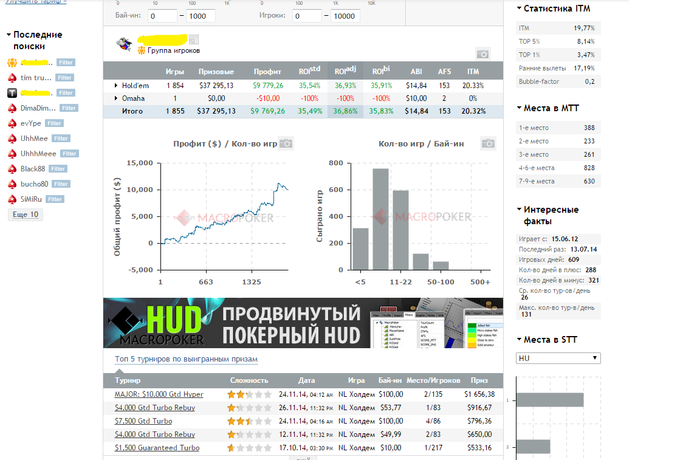
Task: Click the maximum players field showing 10000
Action: pos(345,16)
